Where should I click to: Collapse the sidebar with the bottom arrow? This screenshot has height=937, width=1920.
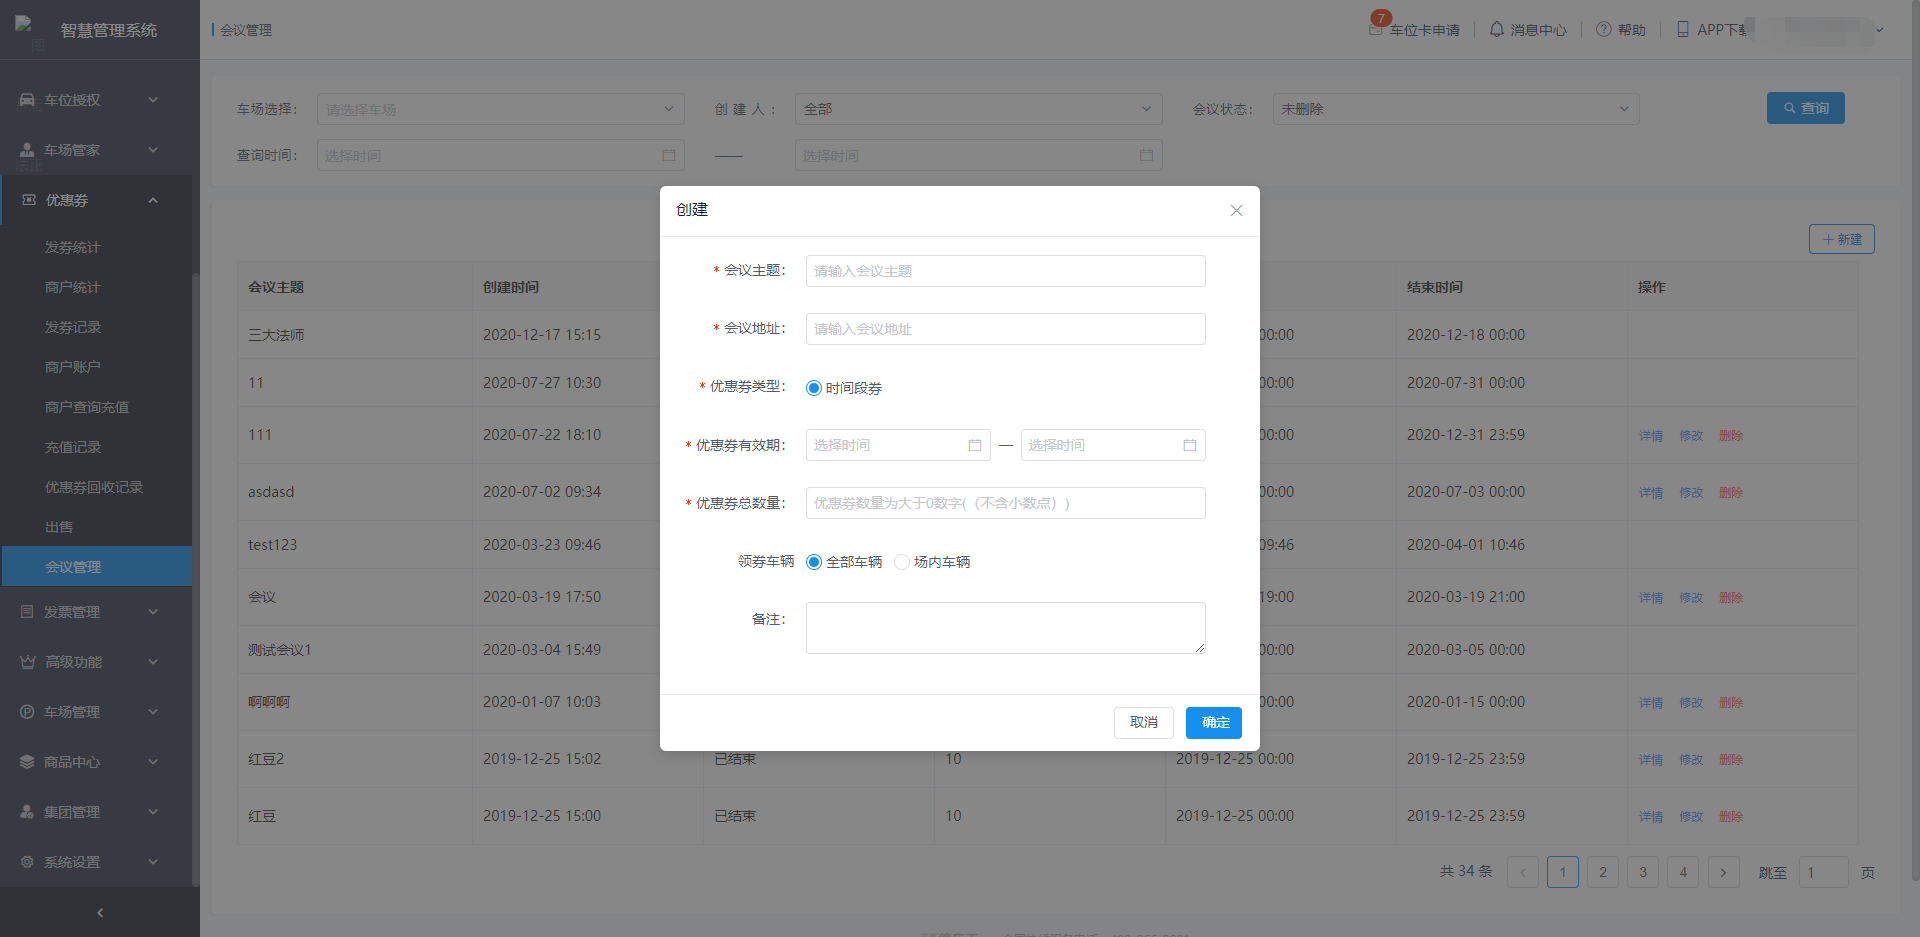tap(100, 912)
